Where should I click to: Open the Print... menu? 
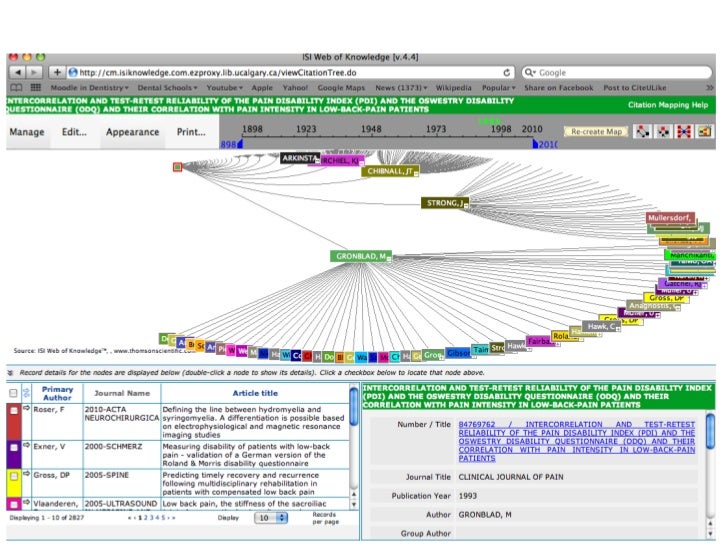[x=191, y=132]
